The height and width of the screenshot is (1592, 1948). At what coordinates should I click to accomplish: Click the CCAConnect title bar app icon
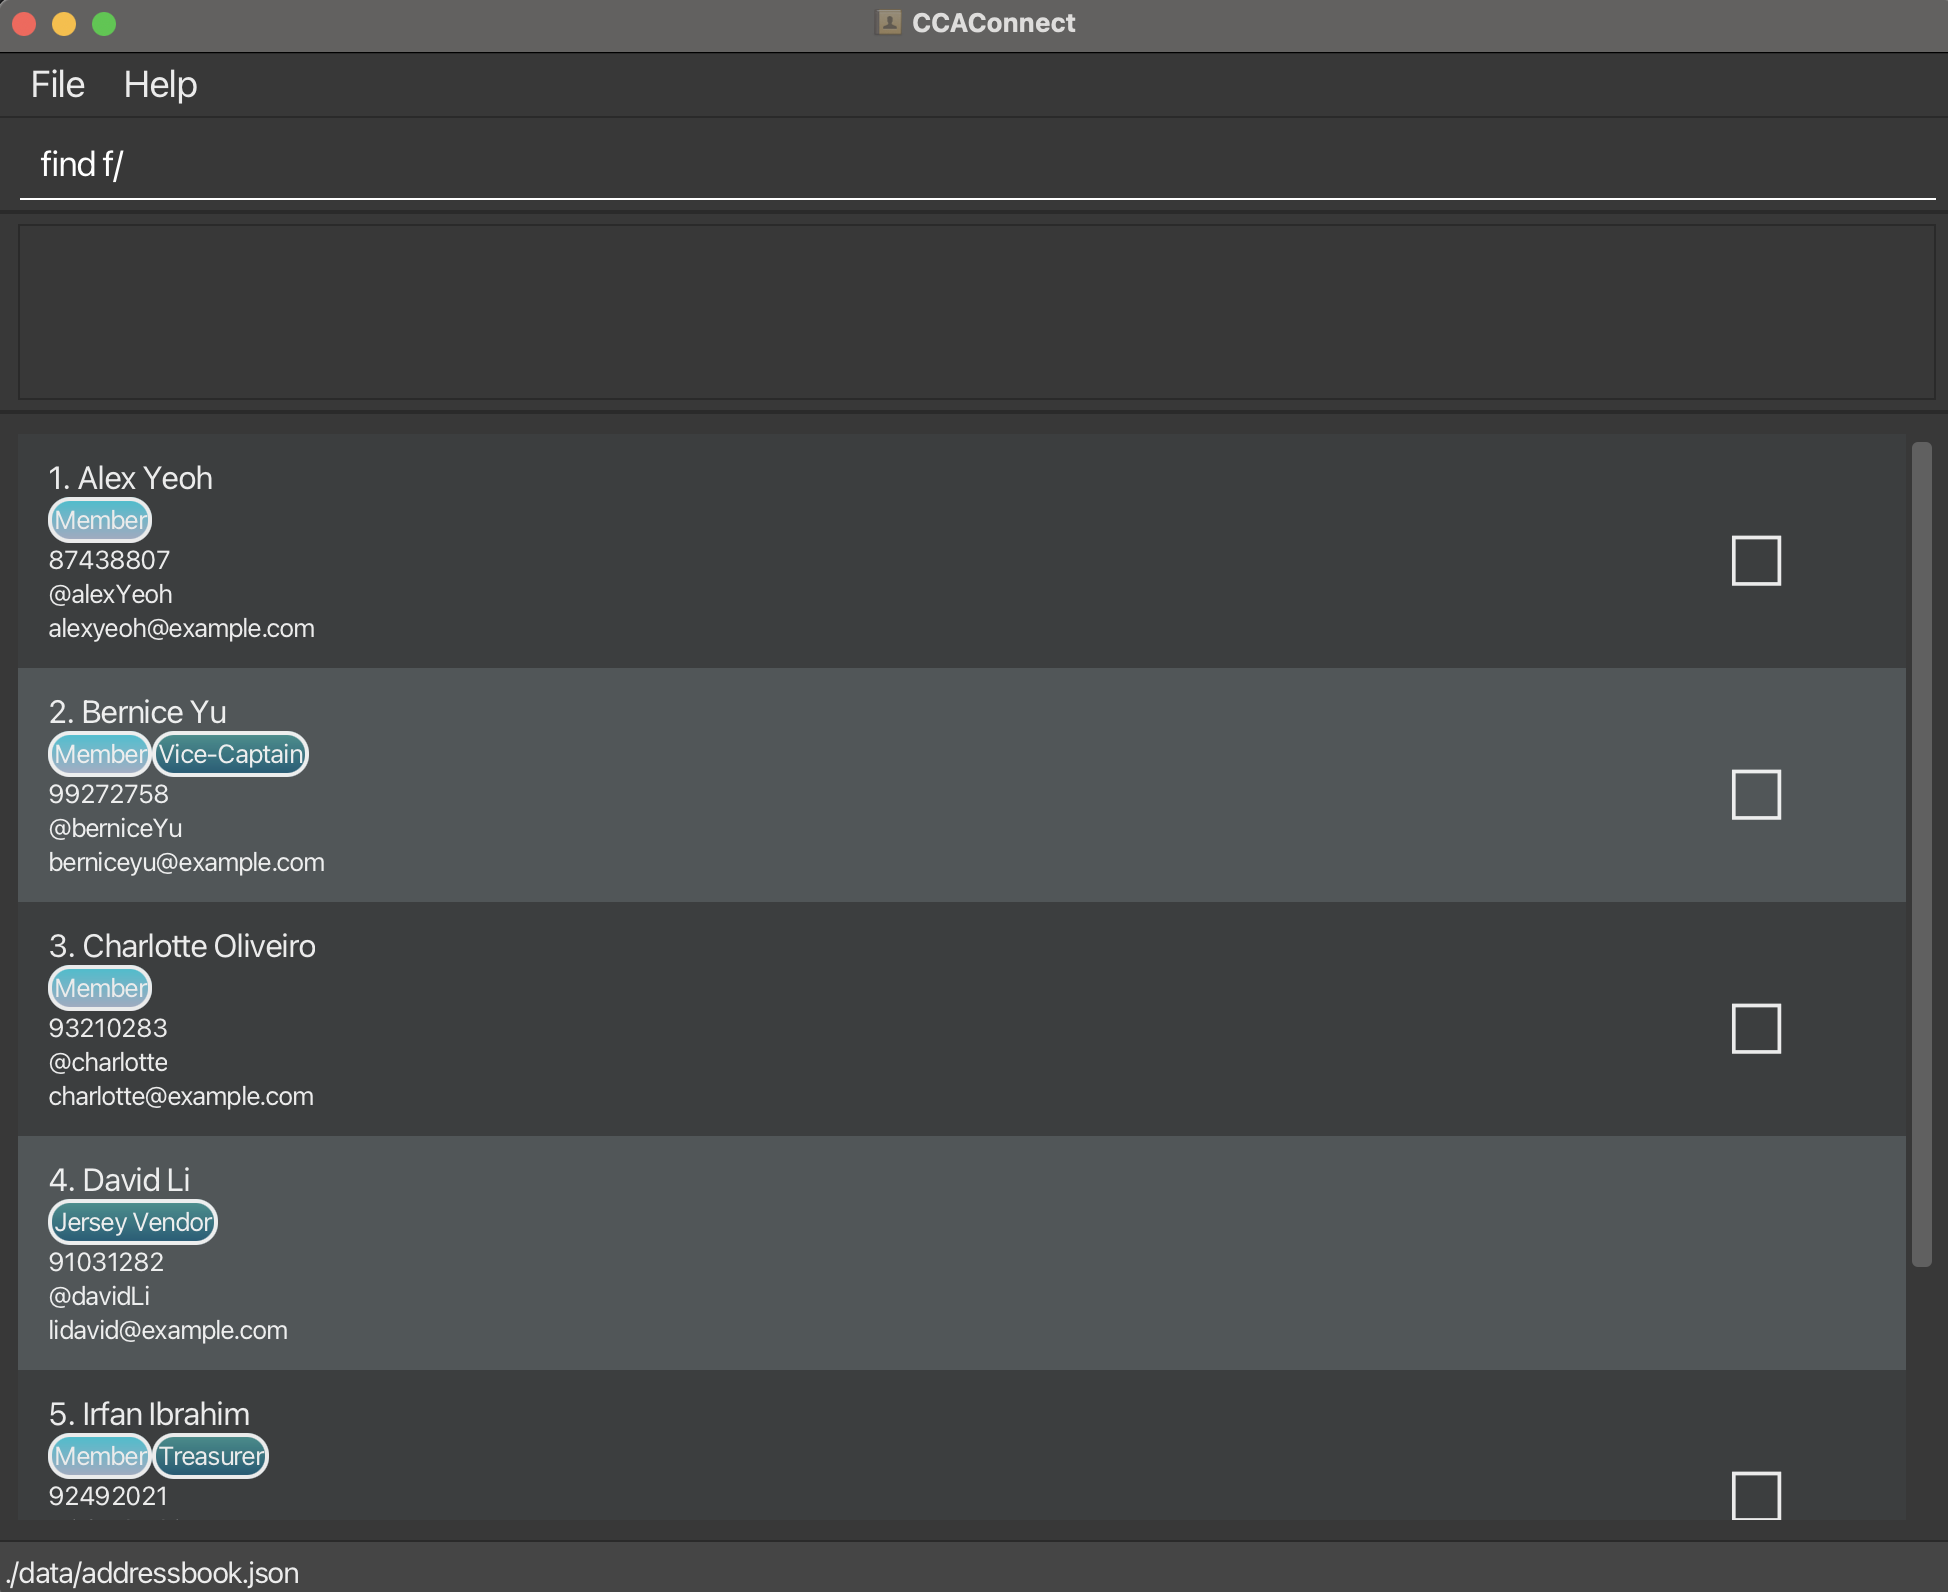click(x=889, y=22)
